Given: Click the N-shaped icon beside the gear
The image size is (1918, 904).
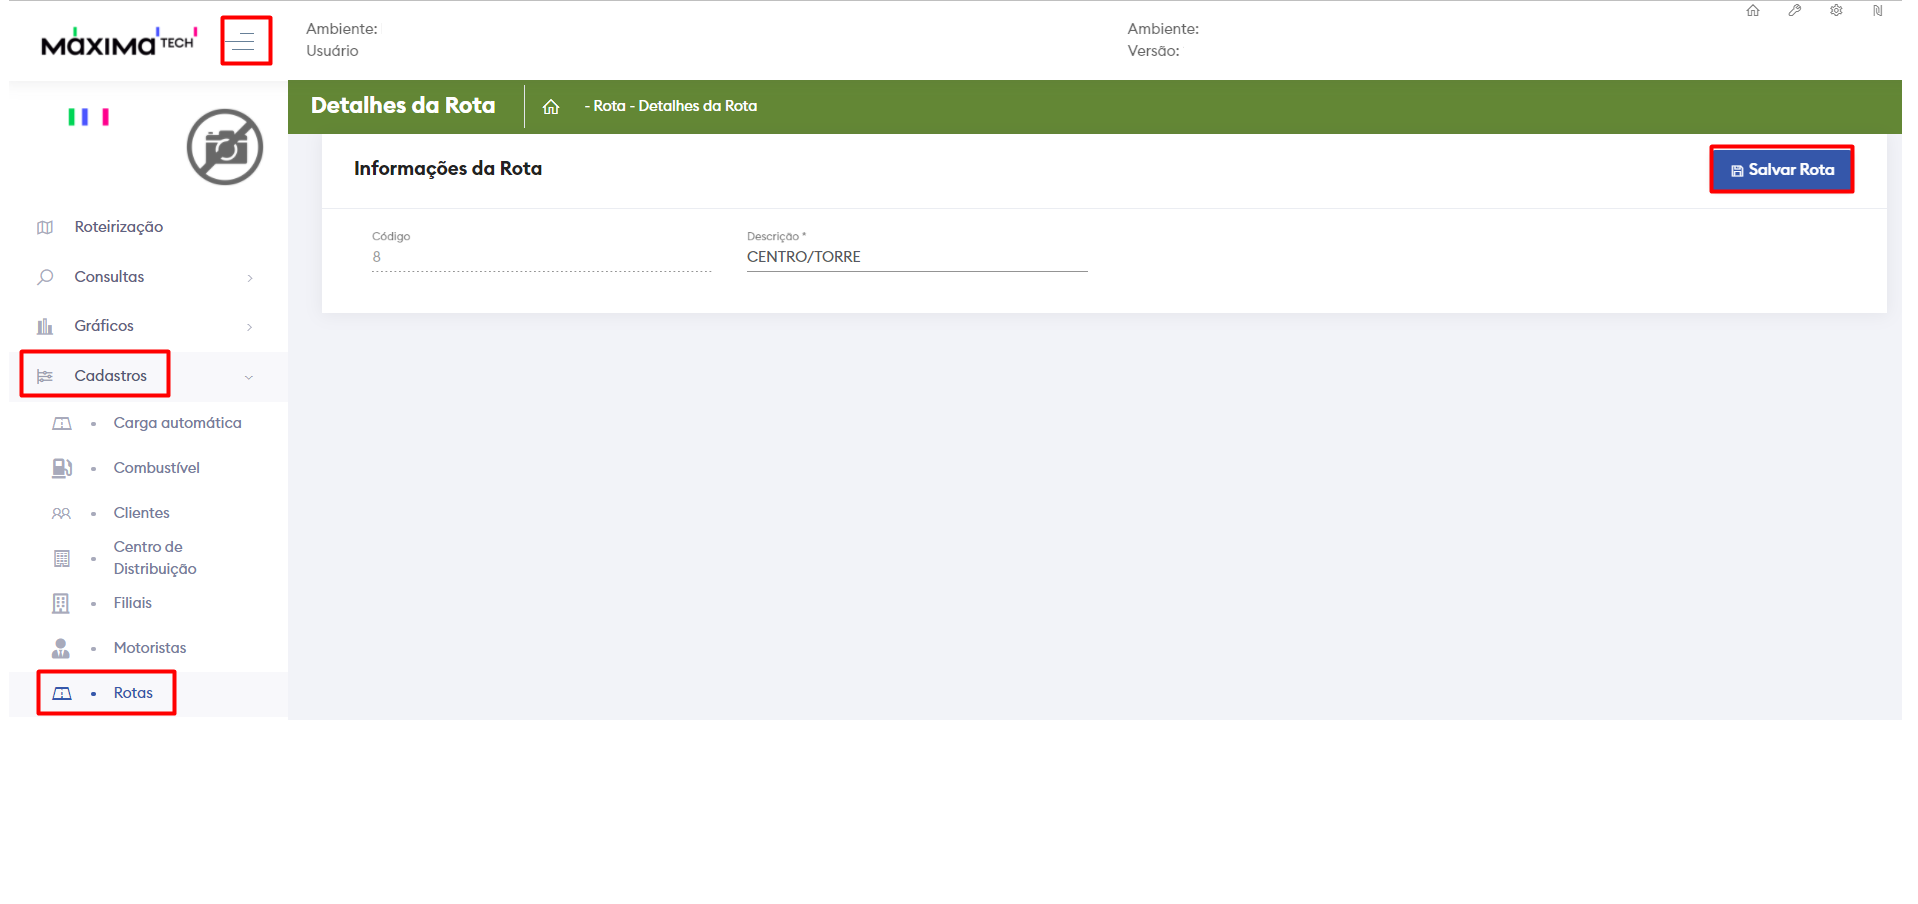Looking at the screenshot, I should [1878, 11].
